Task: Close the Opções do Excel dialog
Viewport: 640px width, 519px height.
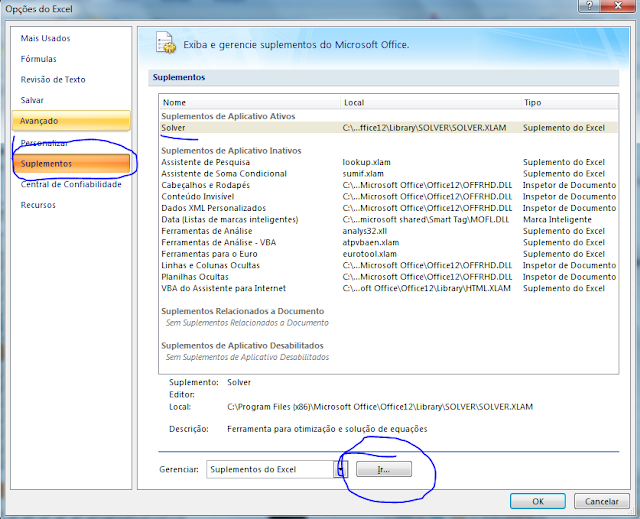Action: (618, 5)
